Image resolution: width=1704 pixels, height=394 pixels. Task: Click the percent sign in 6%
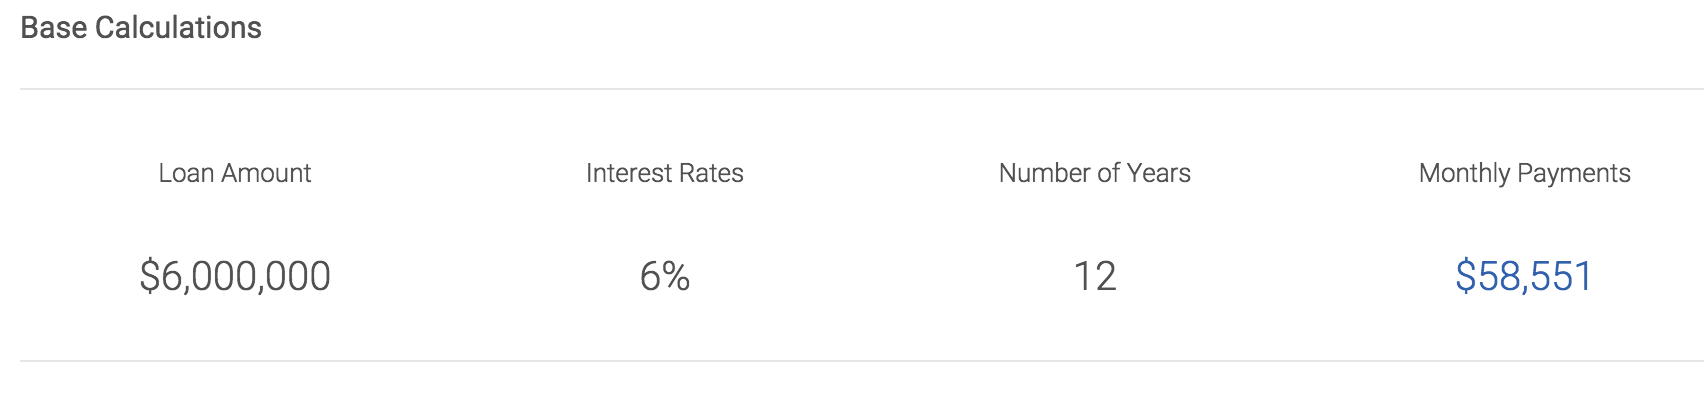click(676, 276)
